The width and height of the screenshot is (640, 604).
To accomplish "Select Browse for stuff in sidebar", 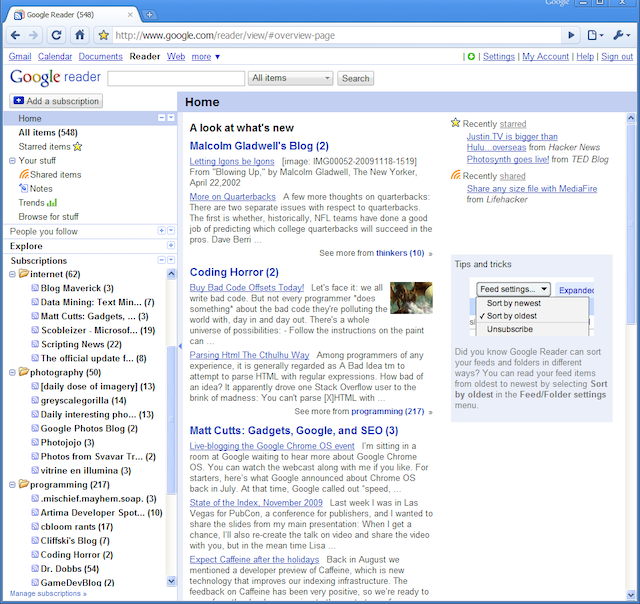I will point(48,217).
